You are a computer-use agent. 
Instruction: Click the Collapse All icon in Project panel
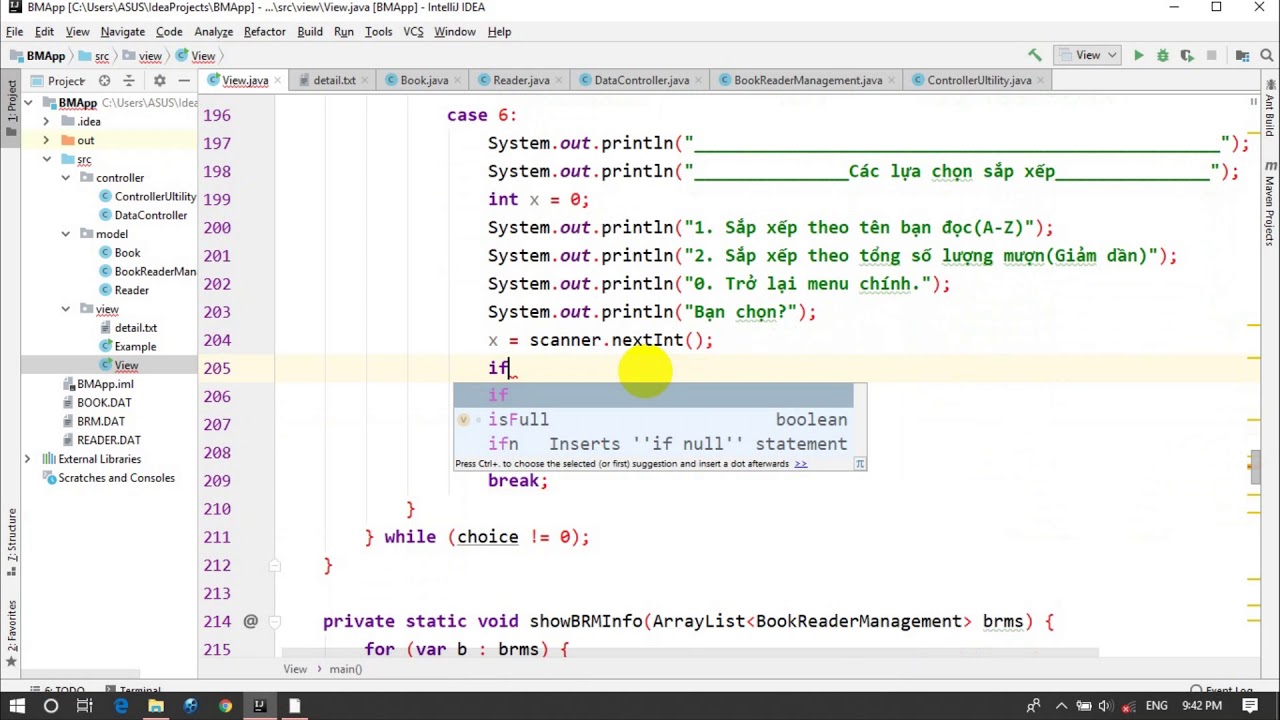pos(129,80)
